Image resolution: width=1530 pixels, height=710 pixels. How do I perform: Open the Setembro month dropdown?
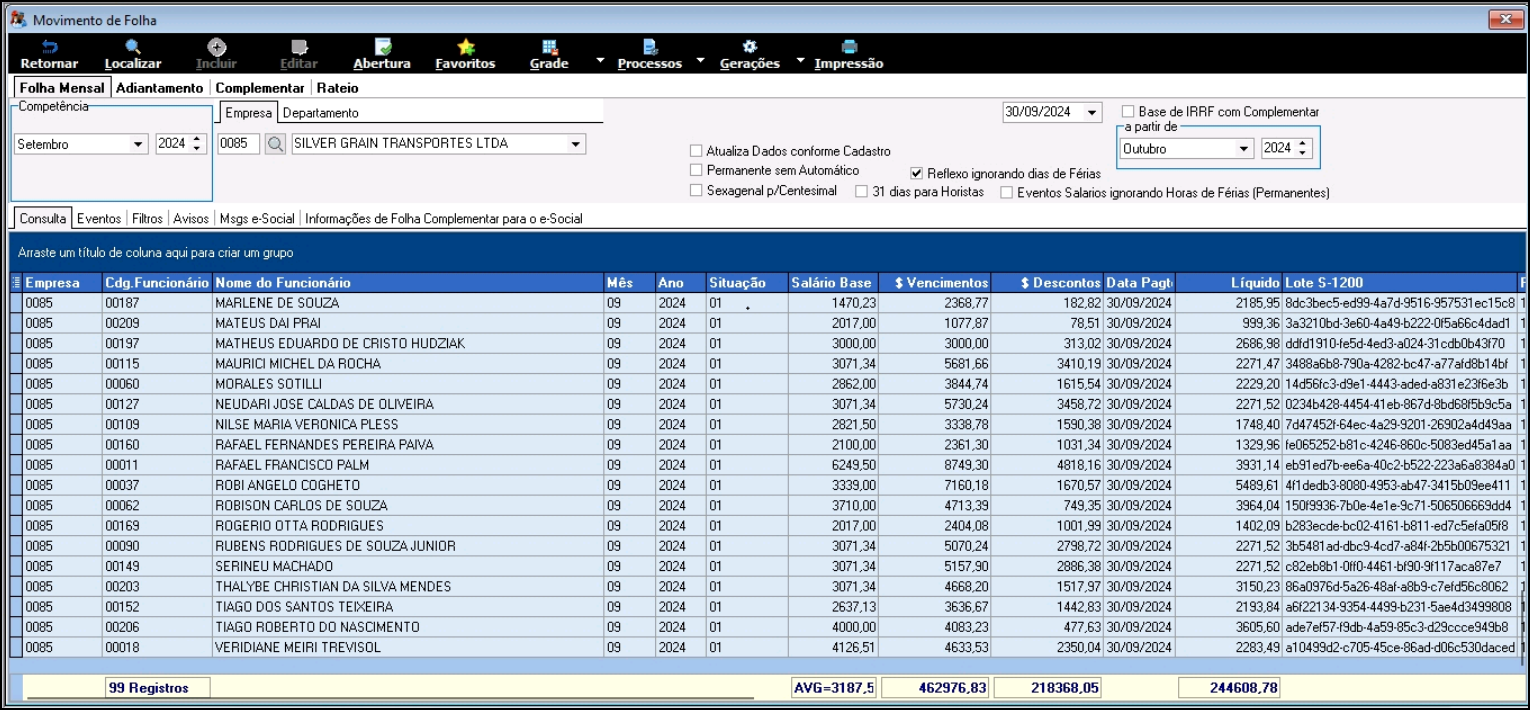138,145
